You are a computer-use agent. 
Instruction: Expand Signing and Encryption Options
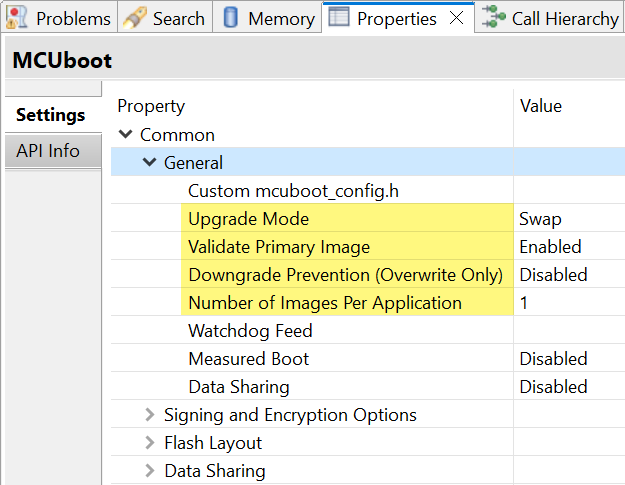[149, 415]
